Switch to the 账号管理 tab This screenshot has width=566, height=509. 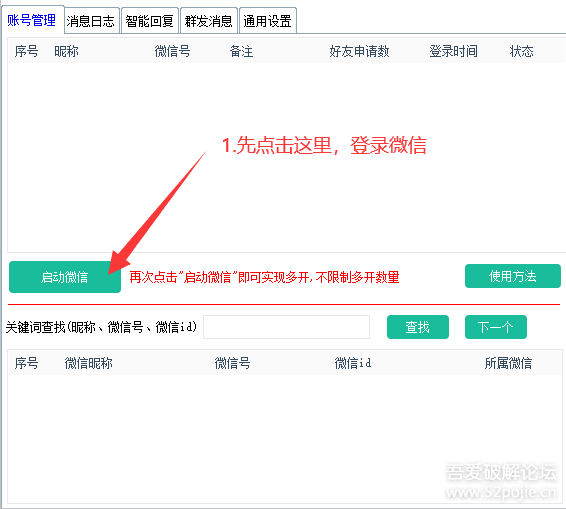click(32, 20)
